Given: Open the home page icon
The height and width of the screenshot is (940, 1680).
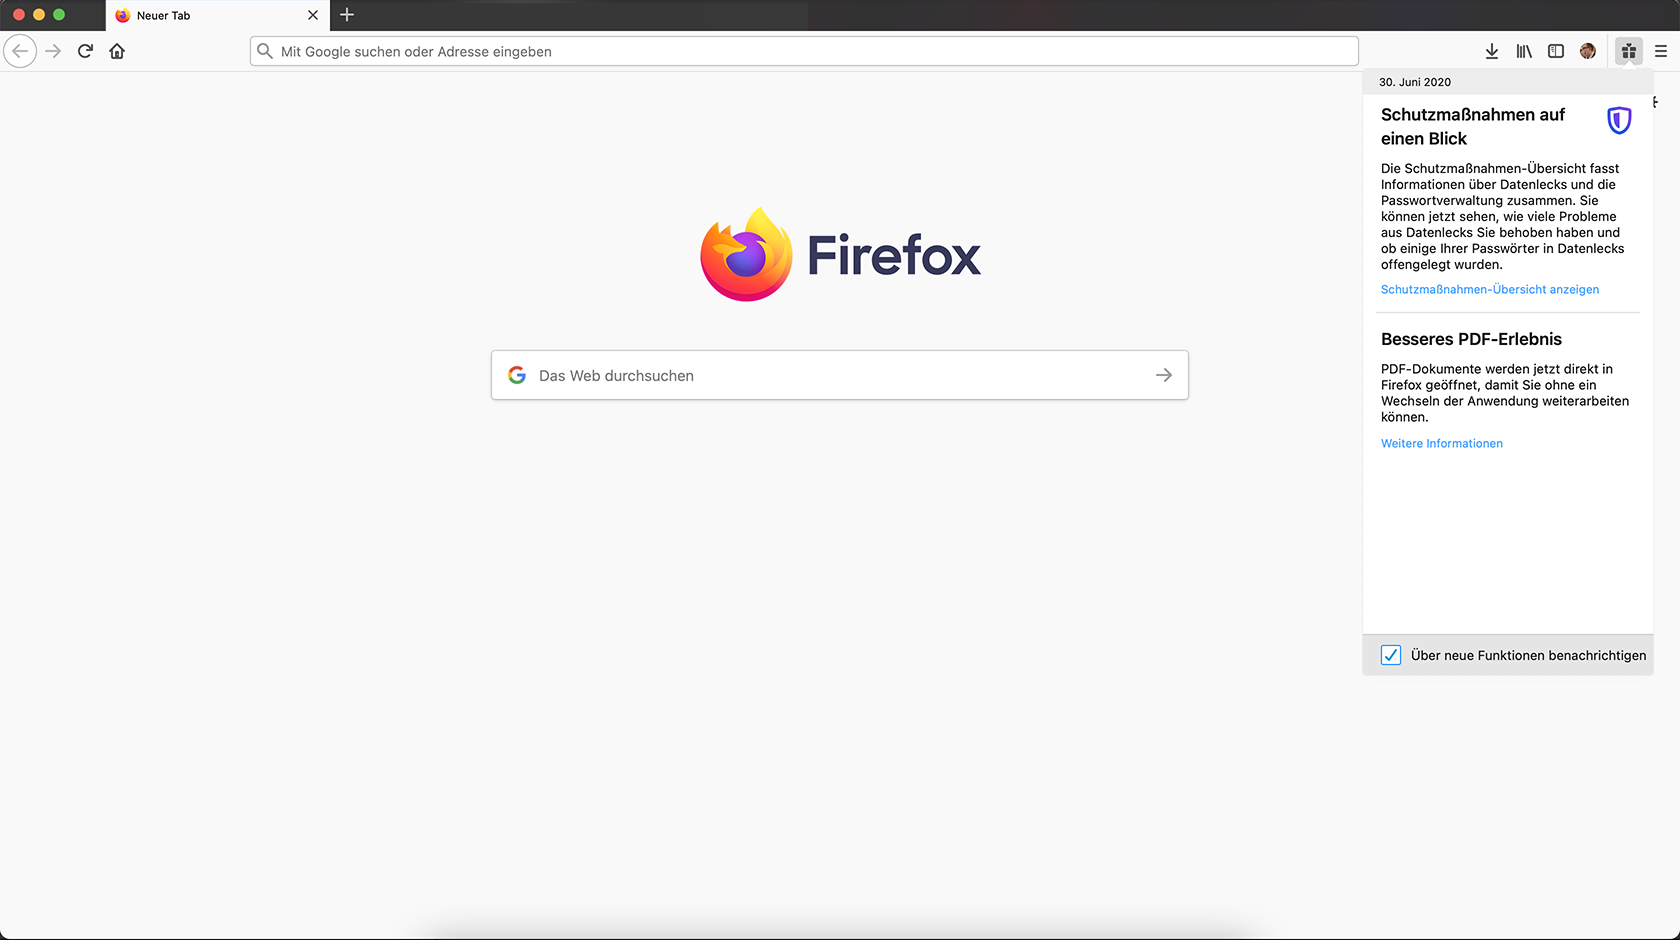Looking at the screenshot, I should (x=117, y=51).
